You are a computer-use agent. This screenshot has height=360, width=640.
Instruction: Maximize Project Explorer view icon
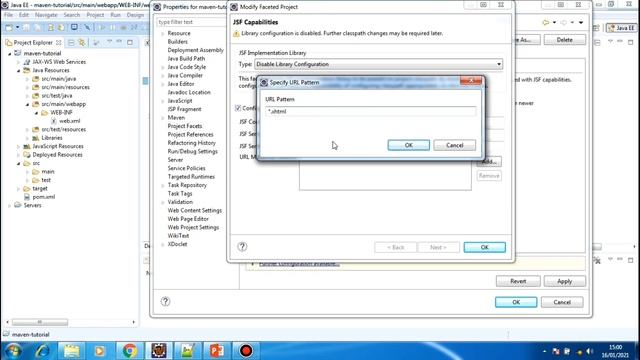coord(130,42)
